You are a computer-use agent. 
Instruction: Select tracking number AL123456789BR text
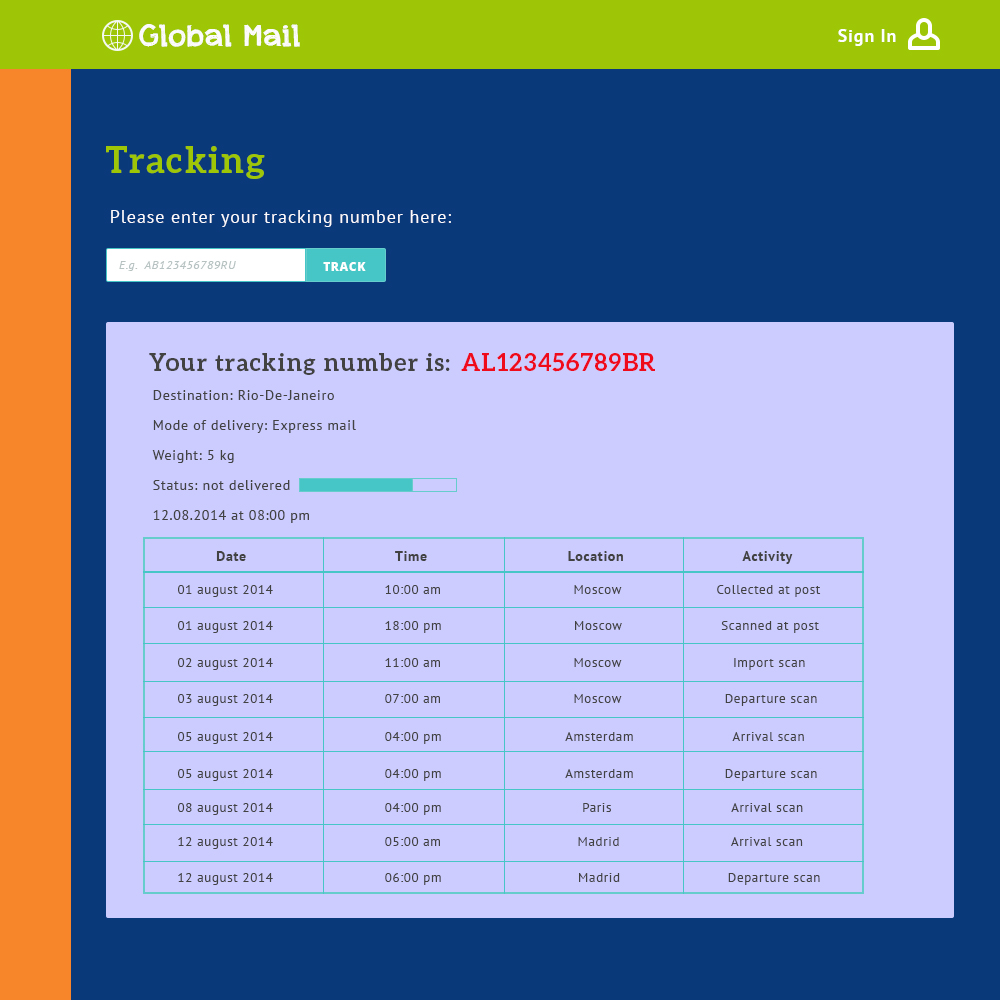[558, 363]
